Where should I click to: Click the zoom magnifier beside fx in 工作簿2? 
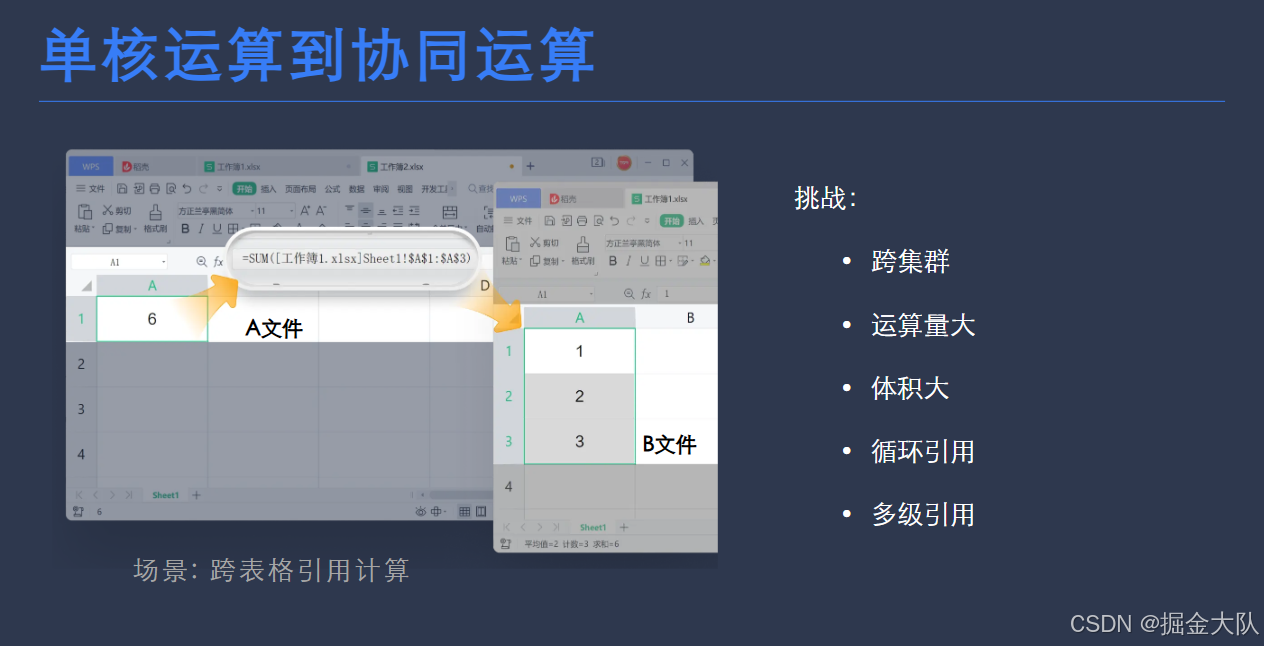click(x=201, y=261)
